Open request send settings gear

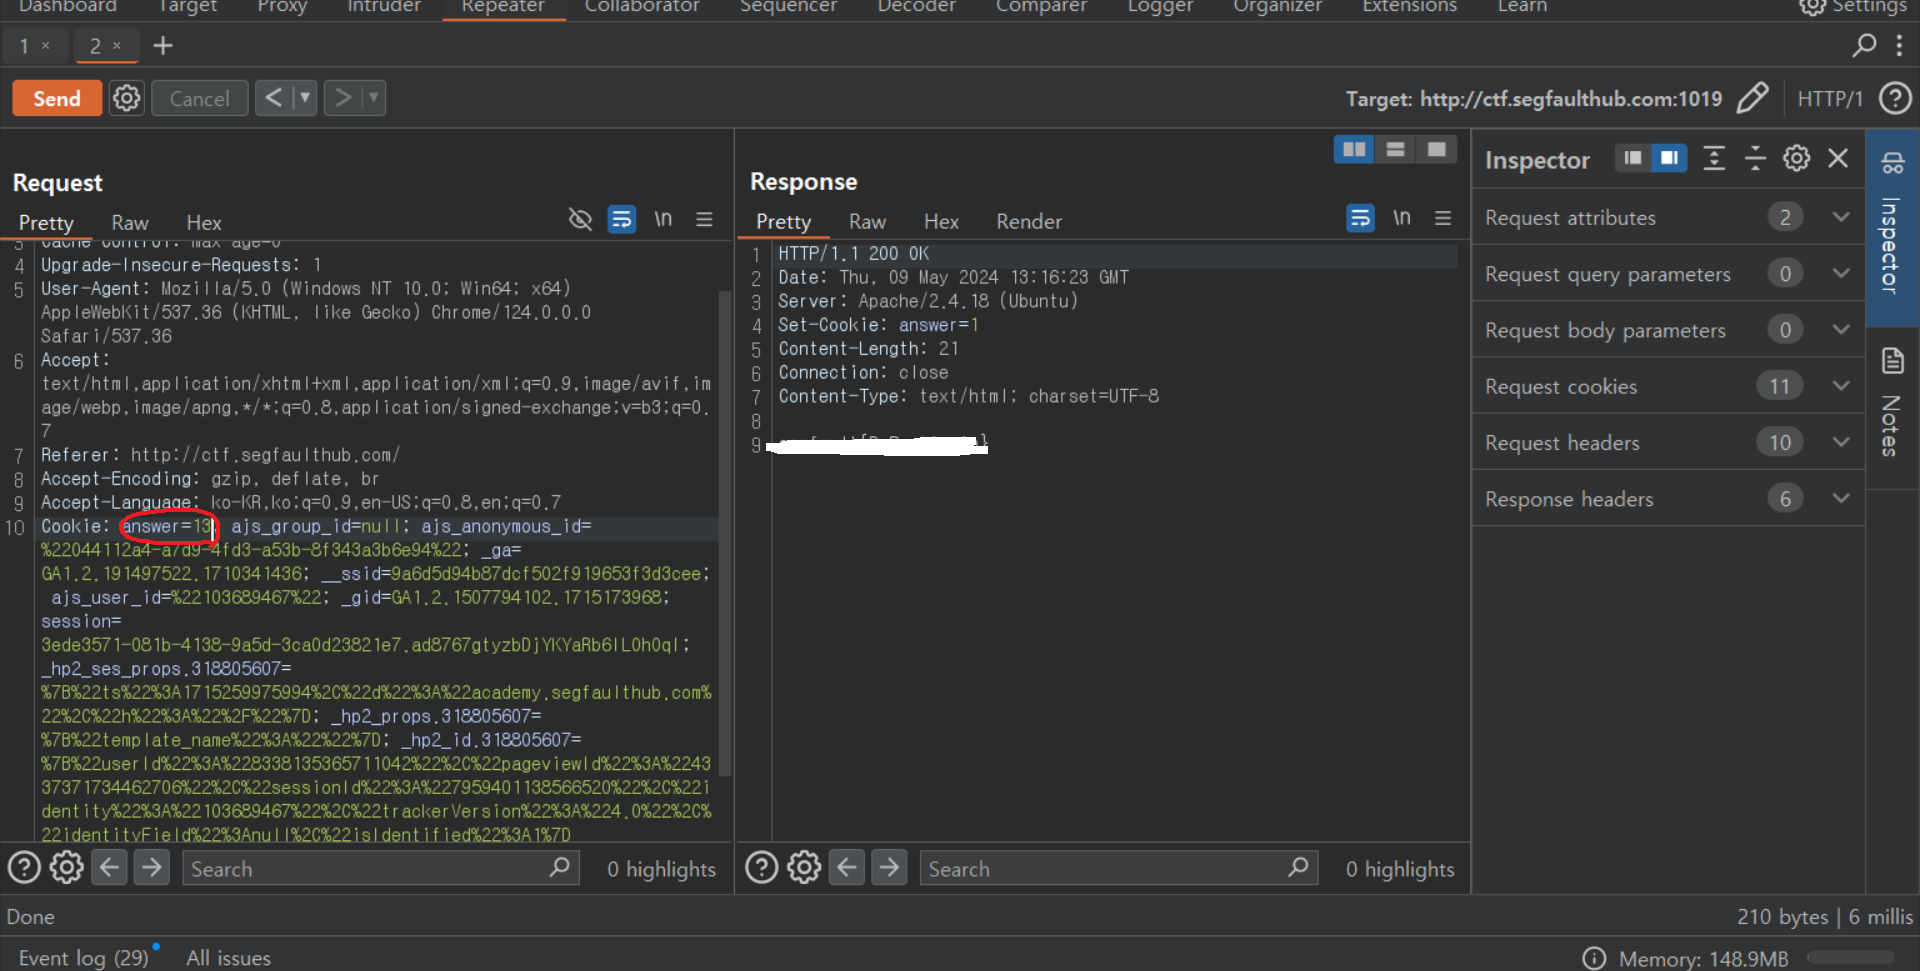126,98
